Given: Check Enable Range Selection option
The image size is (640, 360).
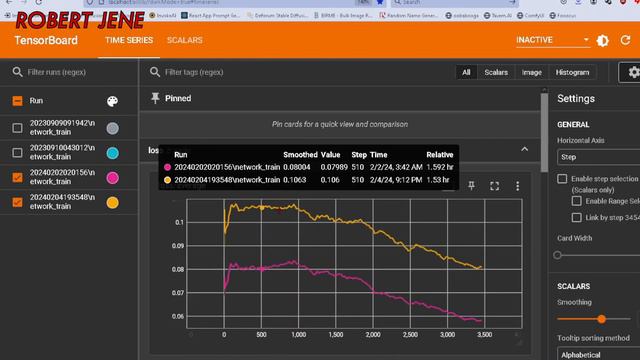Looking at the screenshot, I should point(576,201).
